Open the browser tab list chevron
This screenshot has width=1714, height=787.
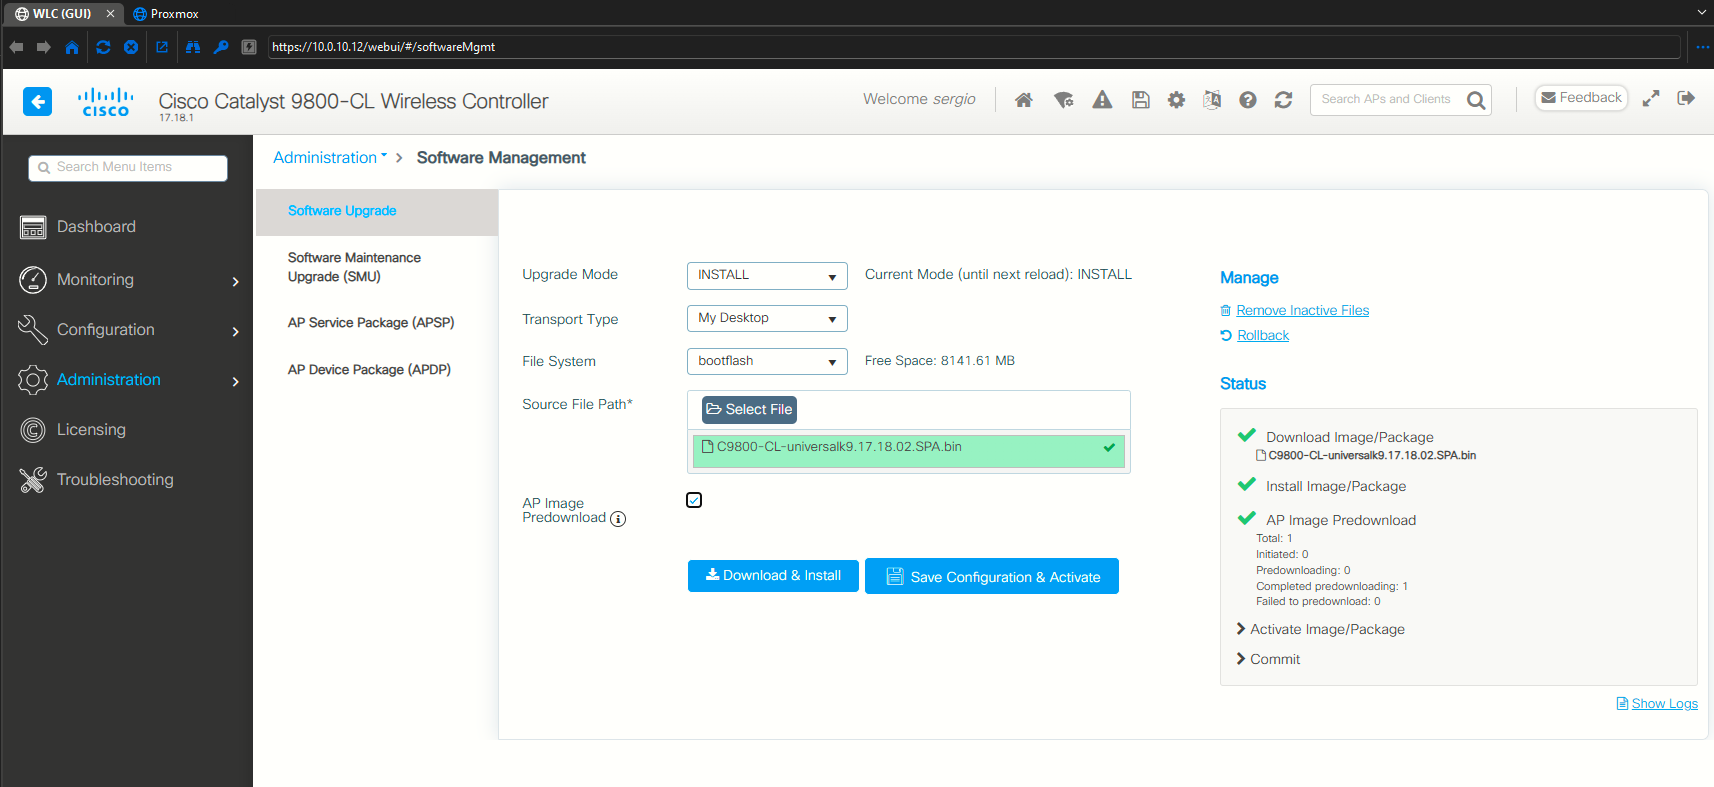(1702, 13)
